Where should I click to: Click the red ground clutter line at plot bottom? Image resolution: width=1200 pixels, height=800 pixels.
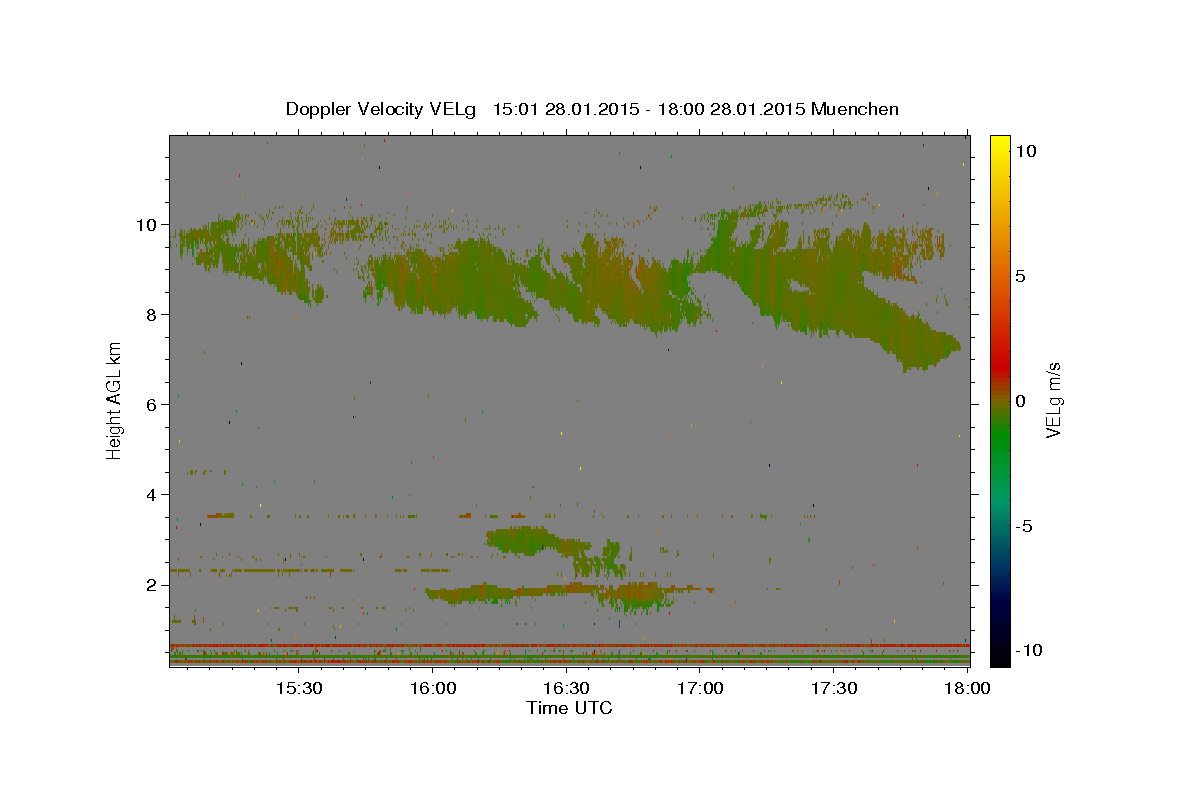(569, 645)
